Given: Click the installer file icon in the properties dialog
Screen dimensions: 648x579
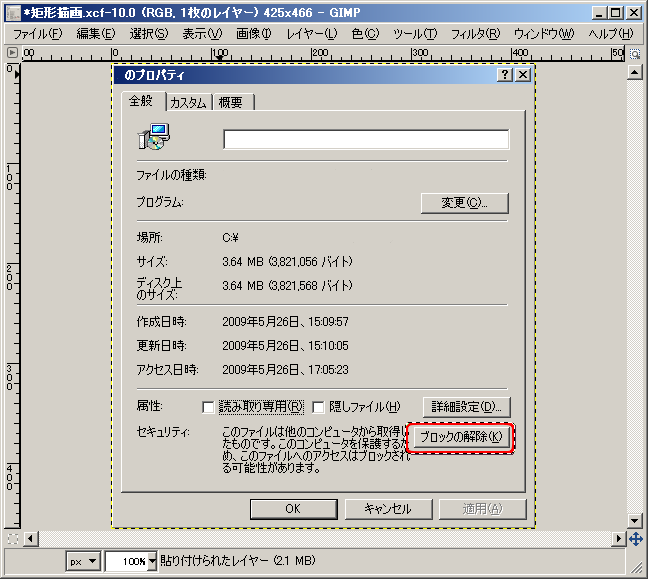Looking at the screenshot, I should coord(154,137).
